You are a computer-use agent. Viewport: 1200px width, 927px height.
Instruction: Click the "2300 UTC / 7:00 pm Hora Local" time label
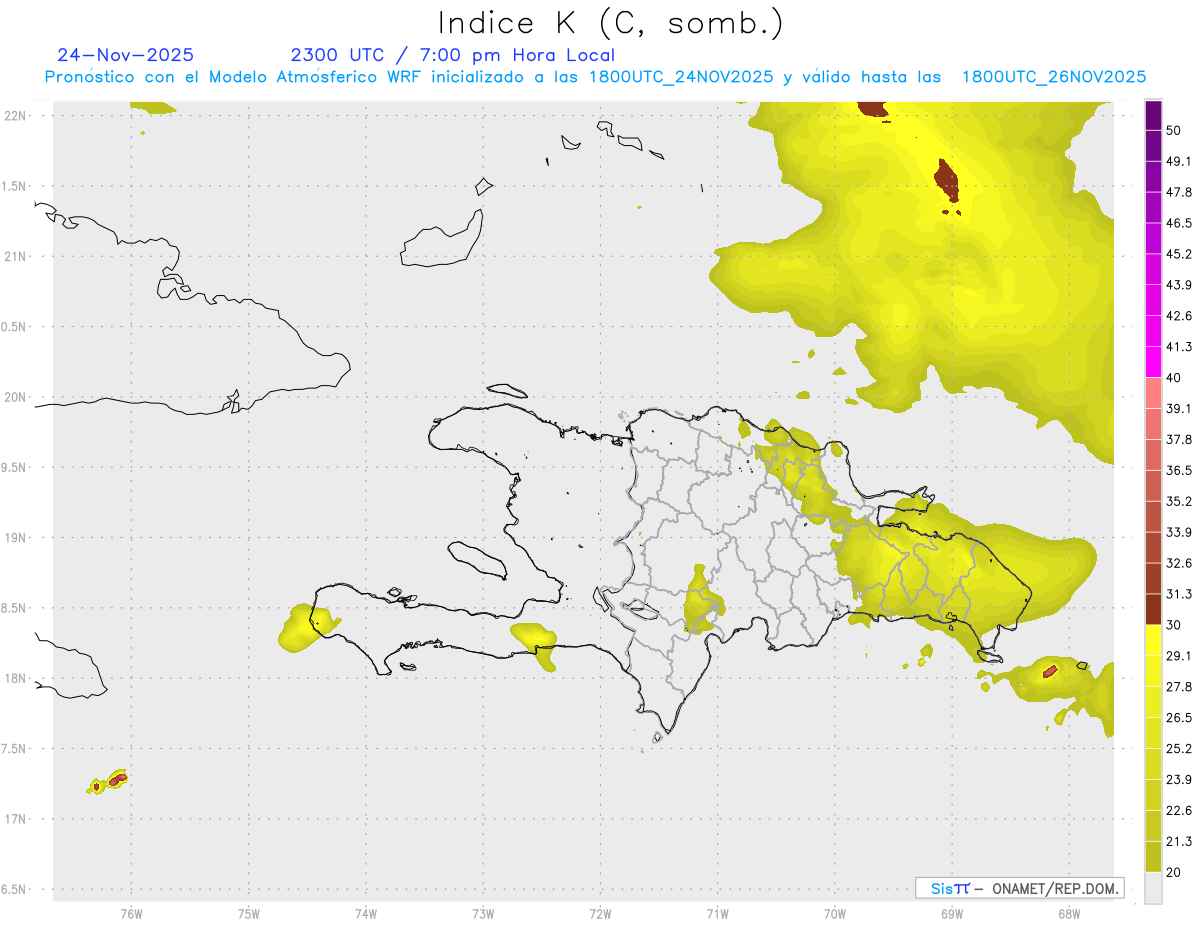pos(452,55)
